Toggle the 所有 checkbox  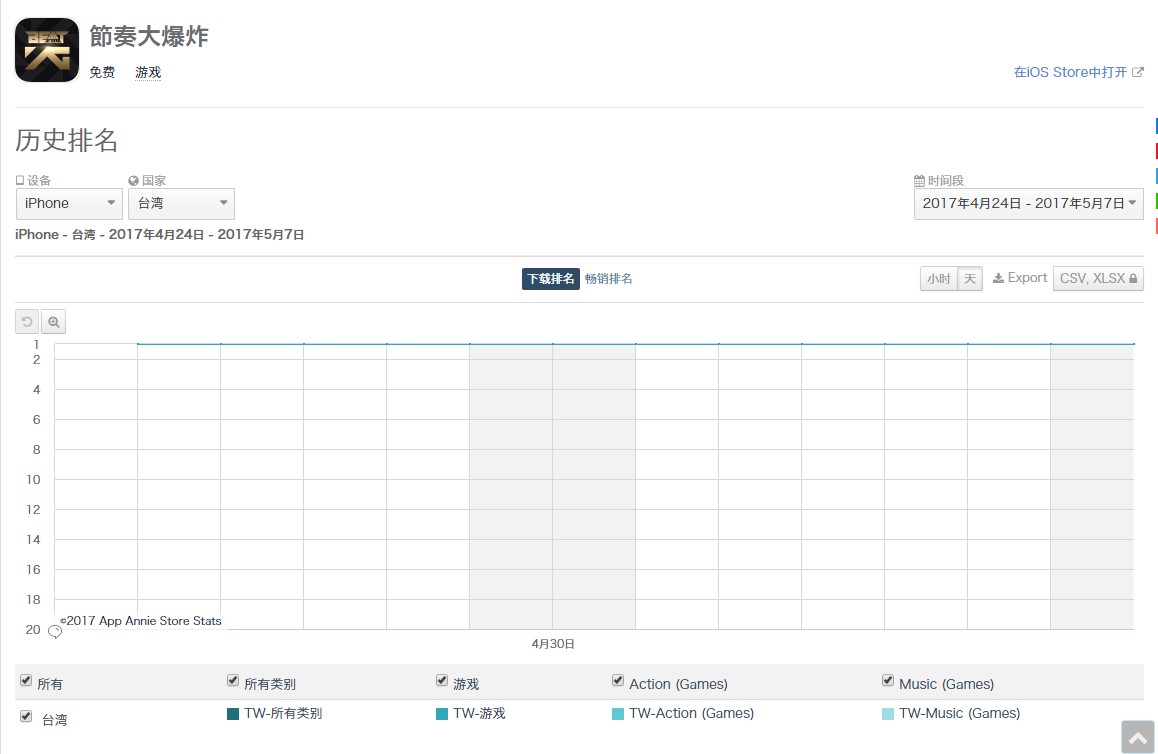click(x=26, y=681)
